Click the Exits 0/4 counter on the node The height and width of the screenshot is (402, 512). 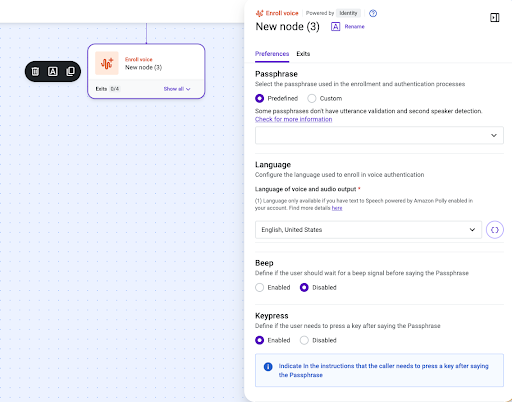(x=107, y=89)
